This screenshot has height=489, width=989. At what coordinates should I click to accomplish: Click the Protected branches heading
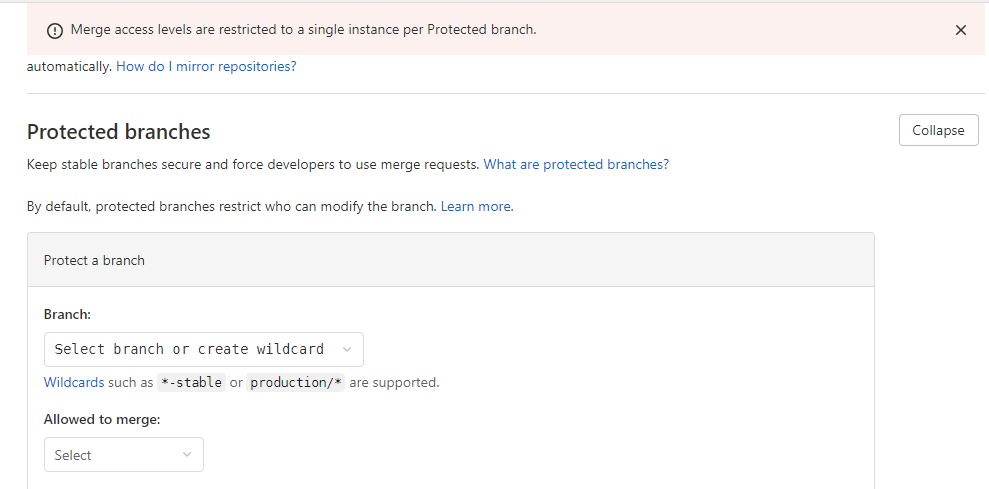click(118, 132)
